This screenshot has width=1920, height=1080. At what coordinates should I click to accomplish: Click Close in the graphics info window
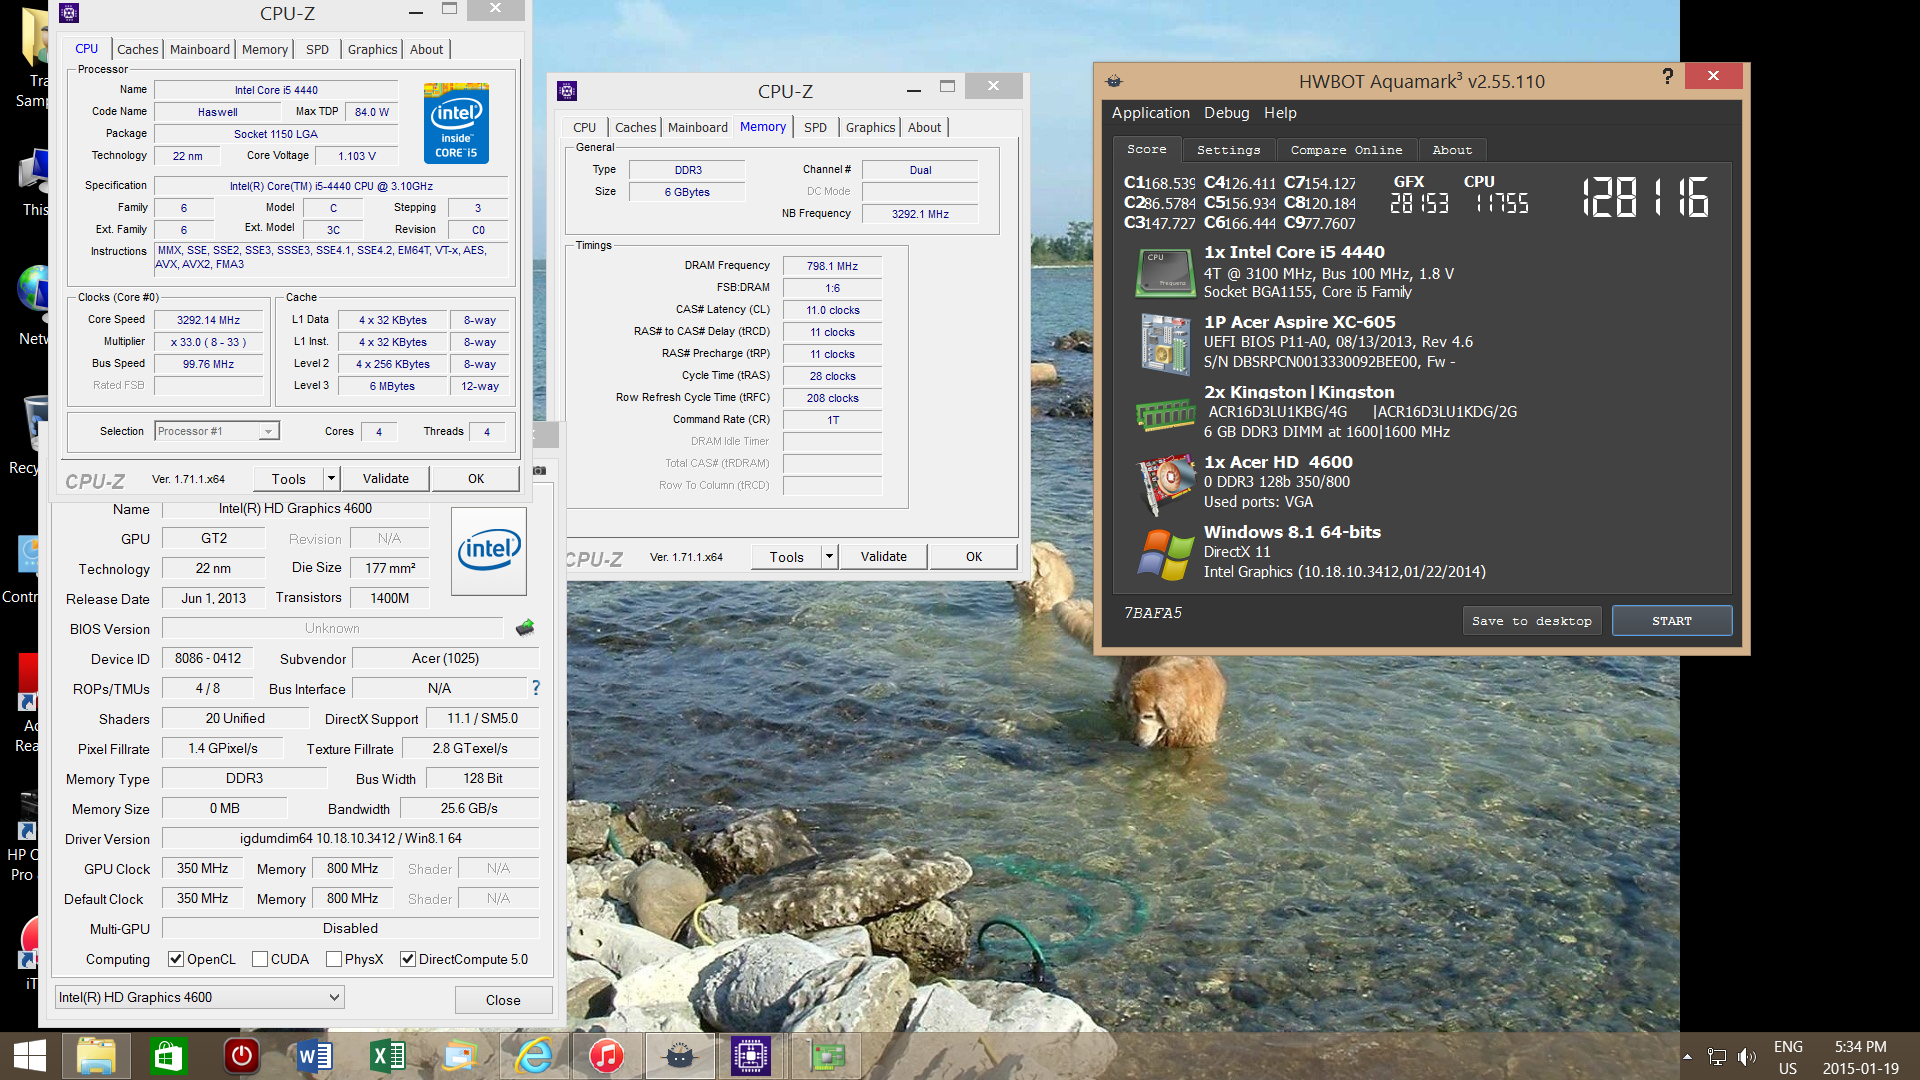(503, 1000)
